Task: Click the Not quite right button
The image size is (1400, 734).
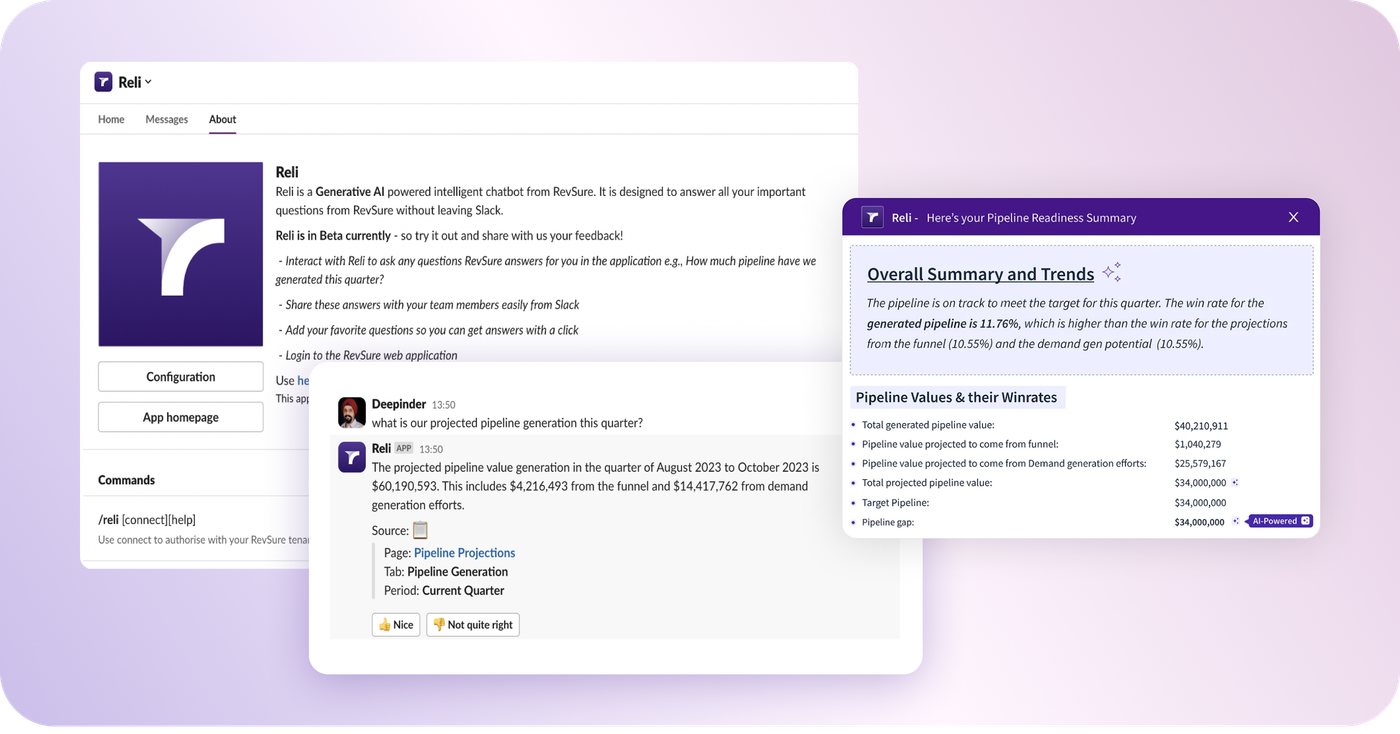Action: [473, 624]
